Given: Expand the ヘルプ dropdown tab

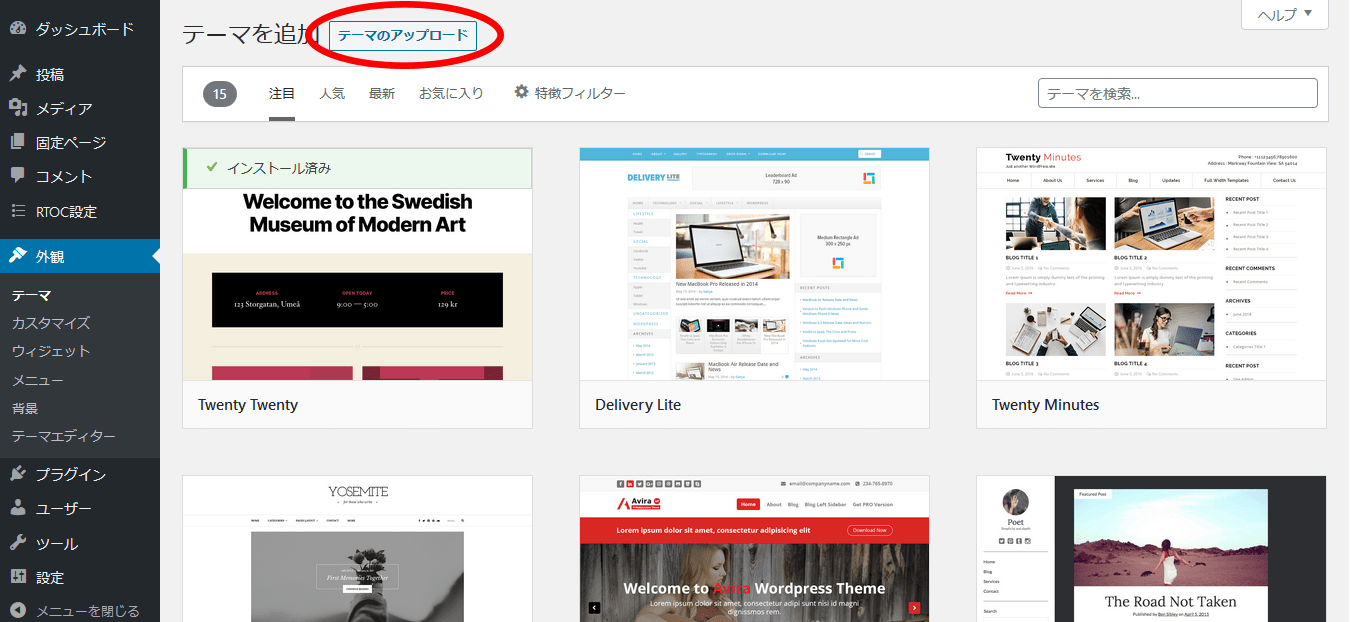Looking at the screenshot, I should coord(1285,14).
